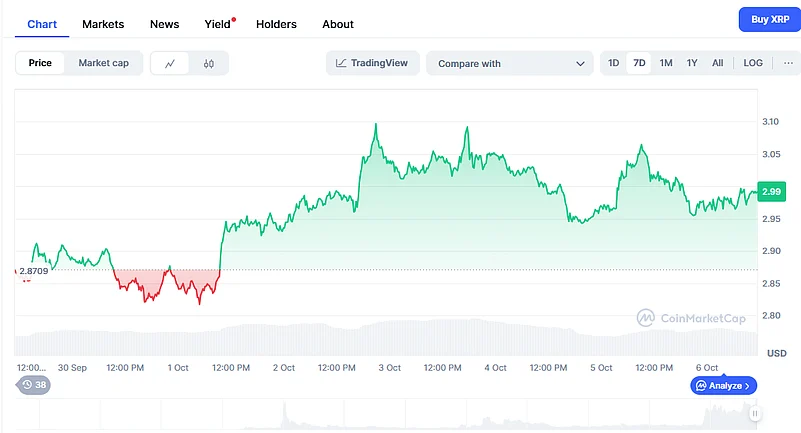This screenshot has height=433, width=801.
Task: Expand the Compare with dropdown
Action: 509,63
